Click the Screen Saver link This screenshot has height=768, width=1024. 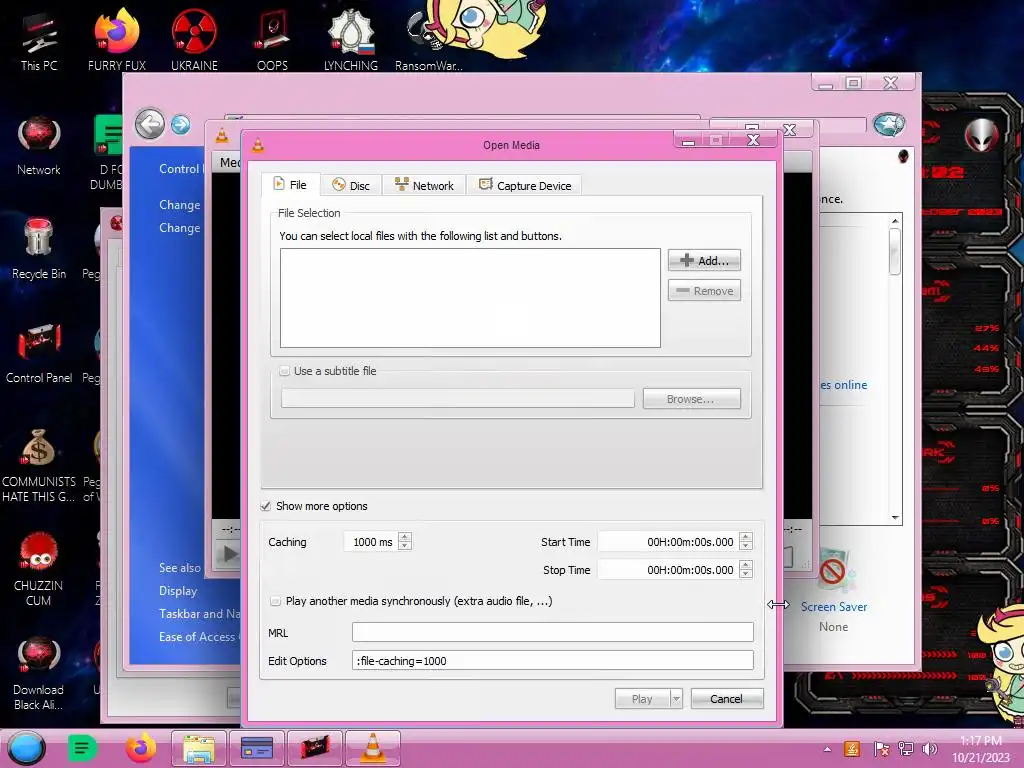coord(834,607)
